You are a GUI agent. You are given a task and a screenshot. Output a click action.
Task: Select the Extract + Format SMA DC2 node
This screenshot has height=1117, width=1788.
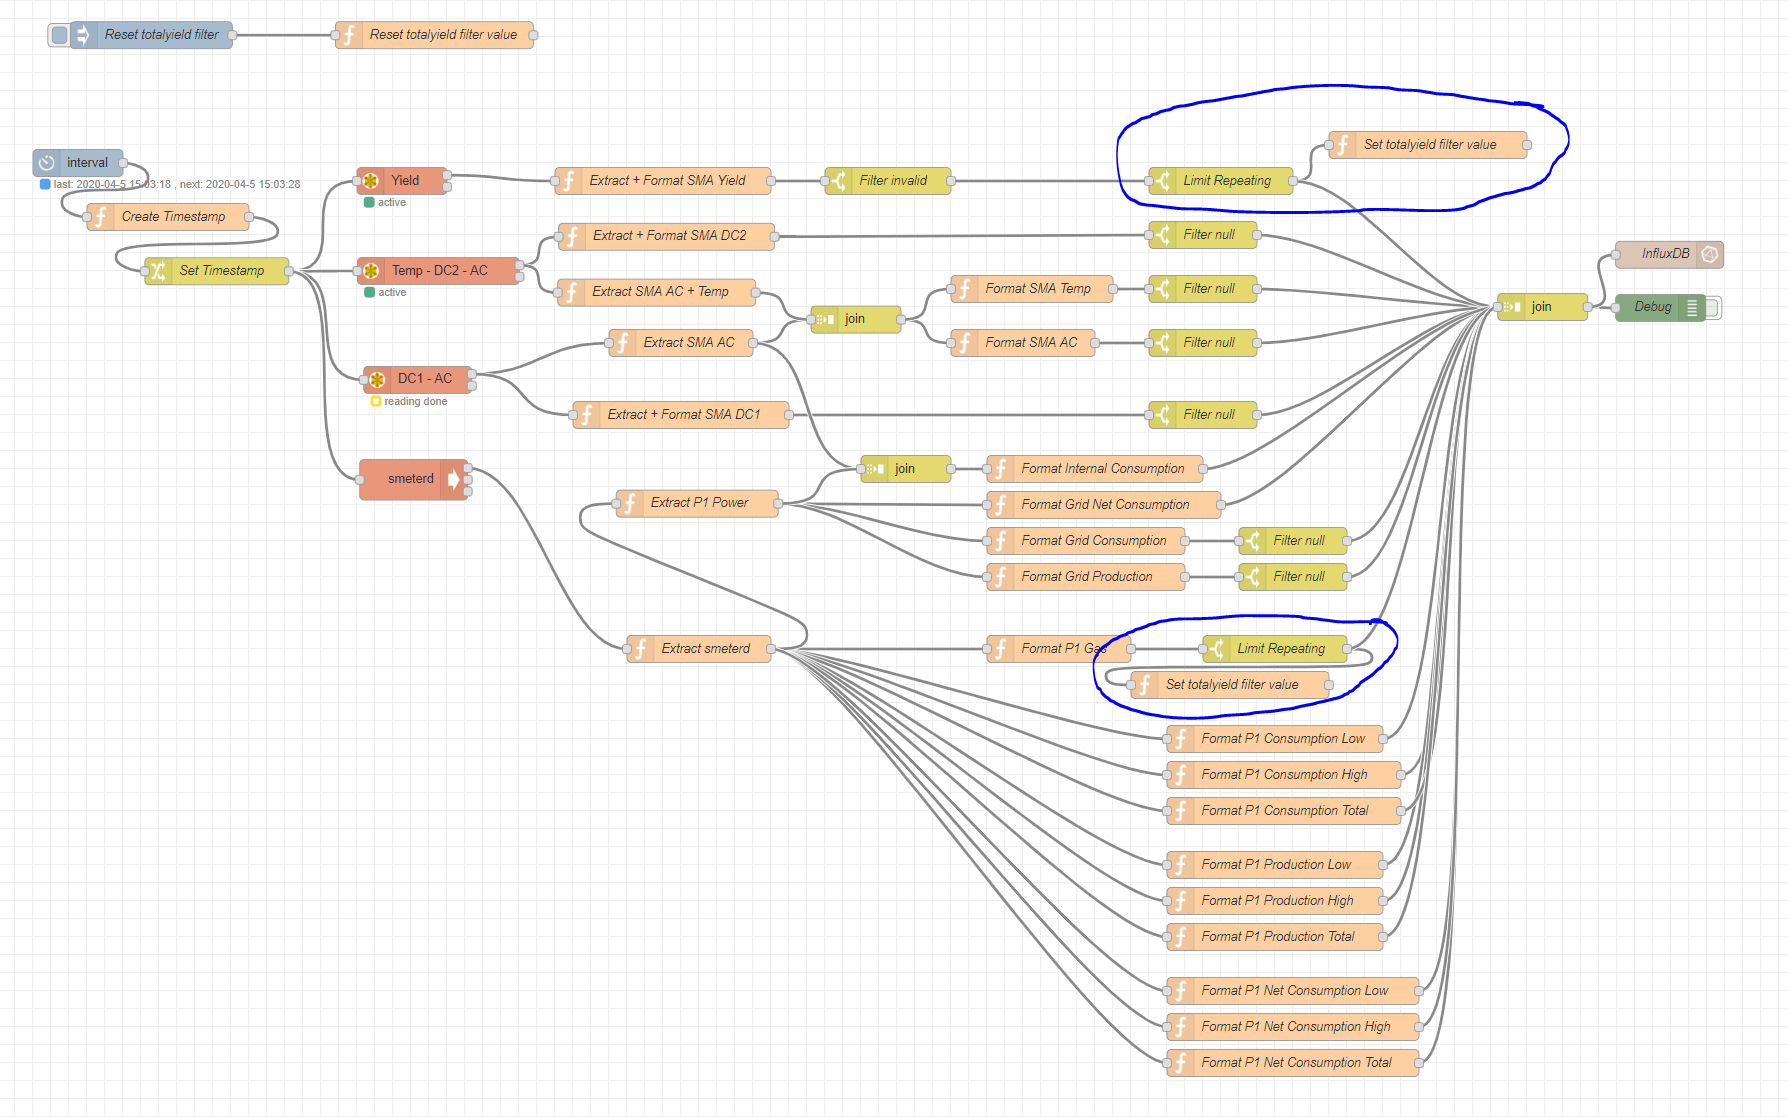click(667, 236)
